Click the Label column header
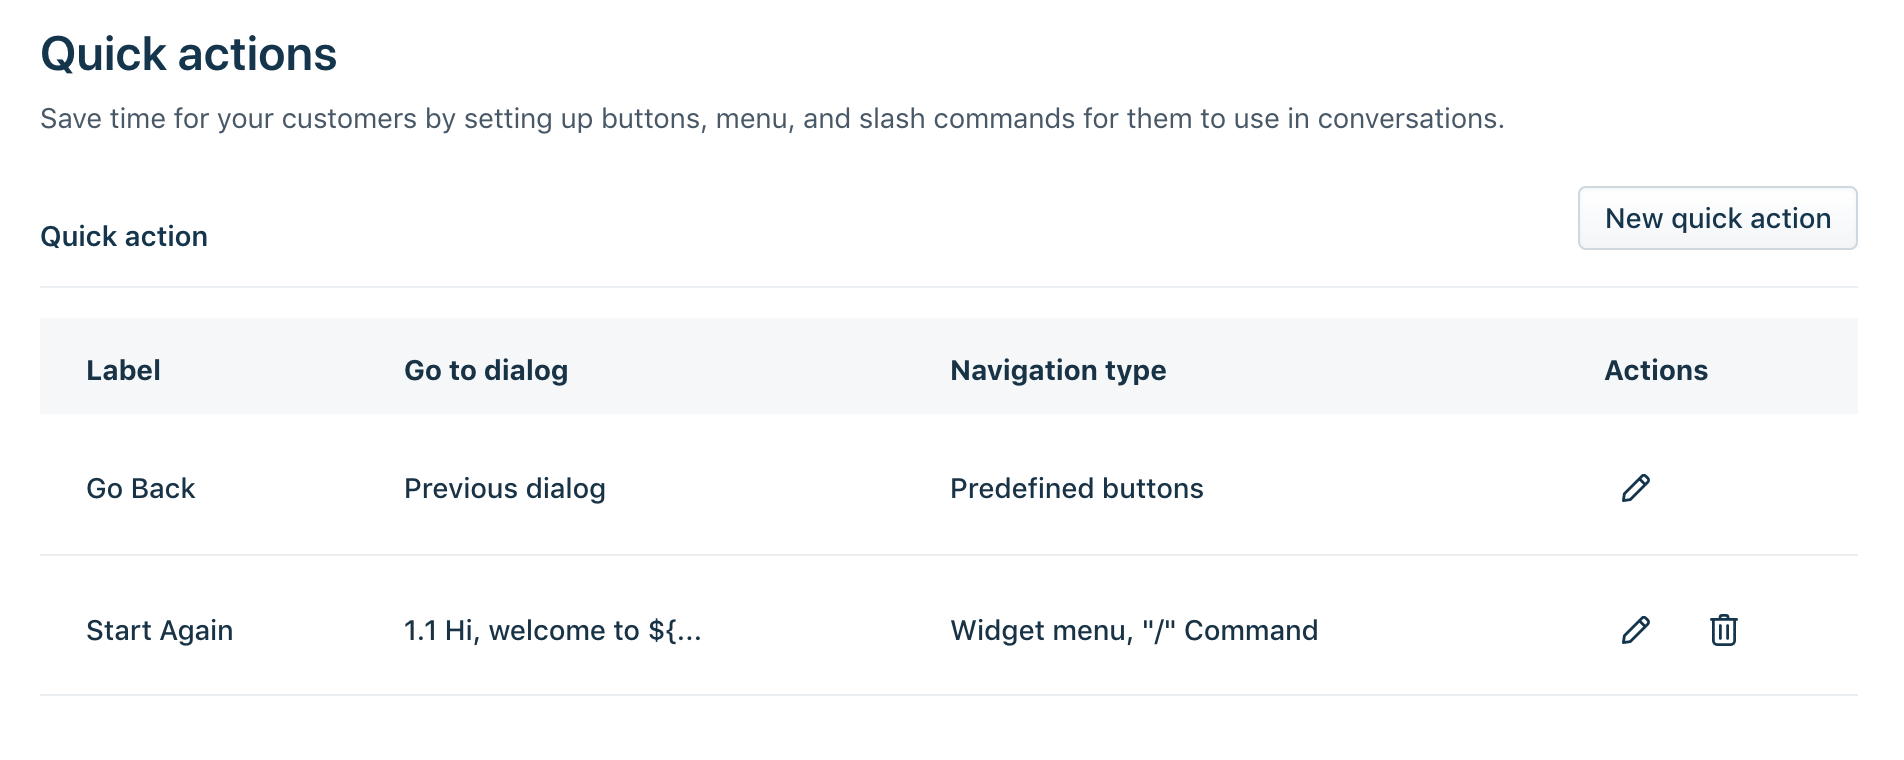Screen dimensions: 1904x760 (x=123, y=370)
